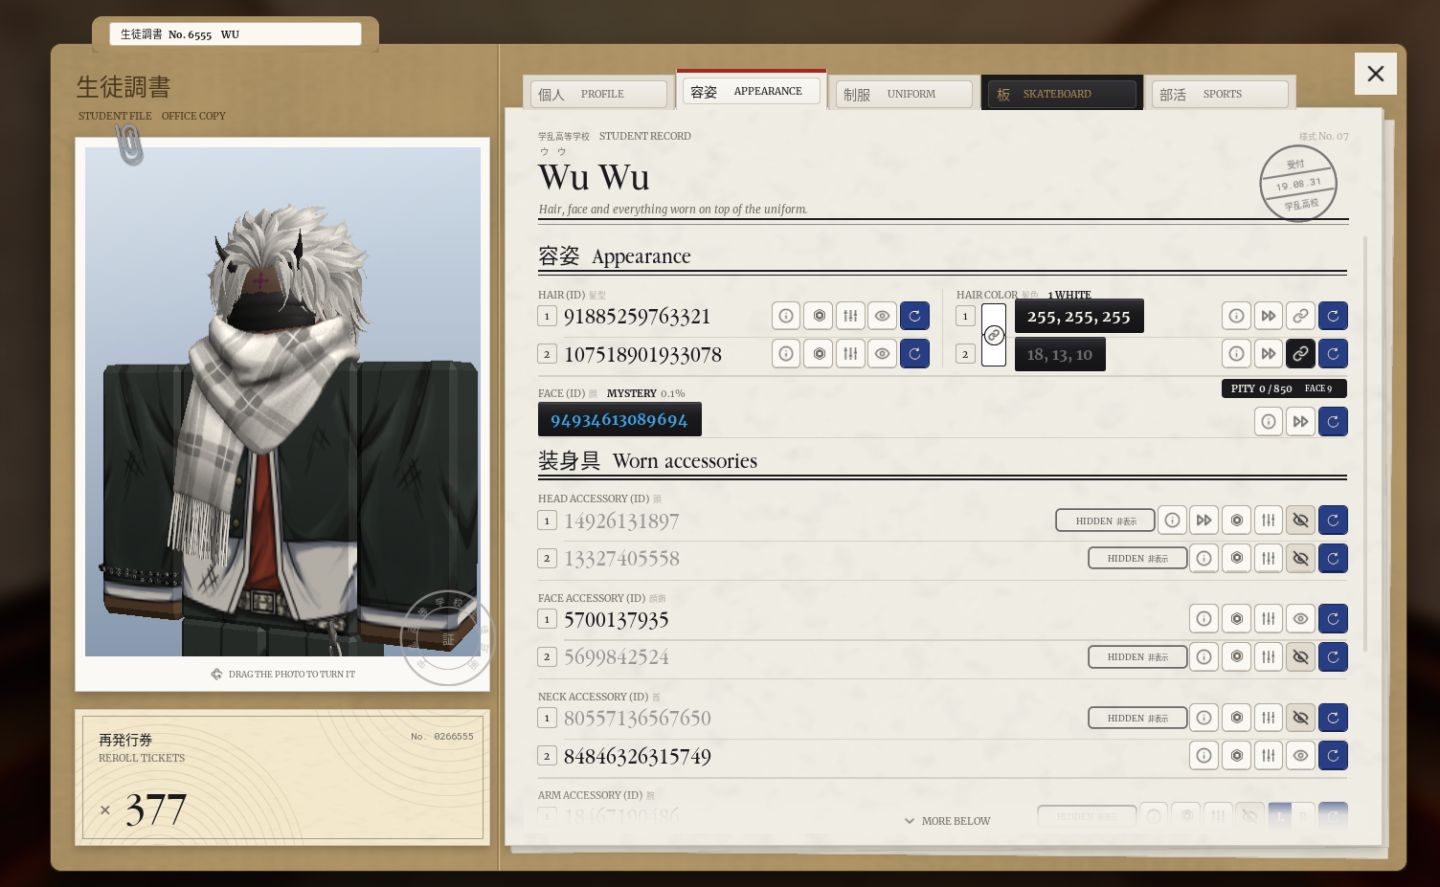Toggle eye icon for neck accessory 84846326315749
Image resolution: width=1440 pixels, height=887 pixels.
[x=1300, y=756]
